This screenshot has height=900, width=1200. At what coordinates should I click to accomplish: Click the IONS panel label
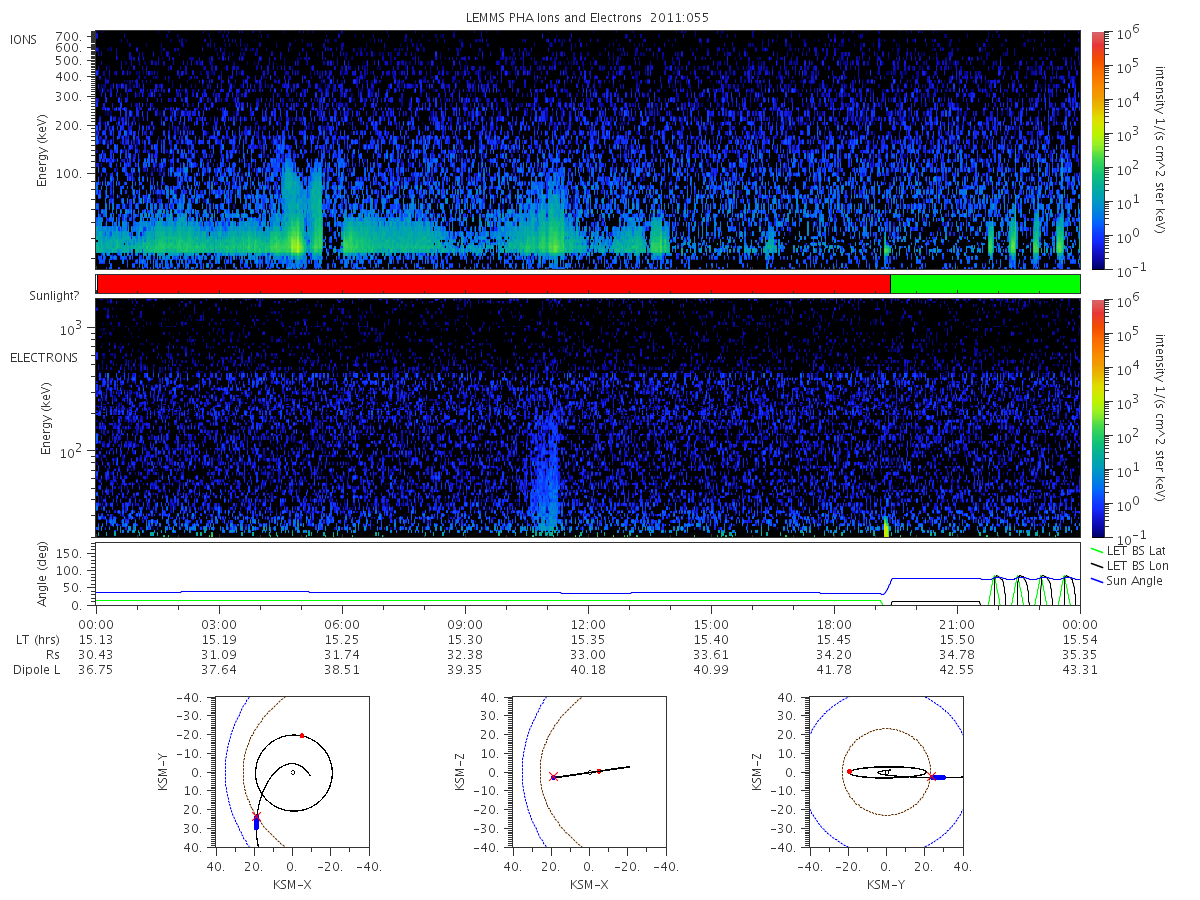(25, 39)
